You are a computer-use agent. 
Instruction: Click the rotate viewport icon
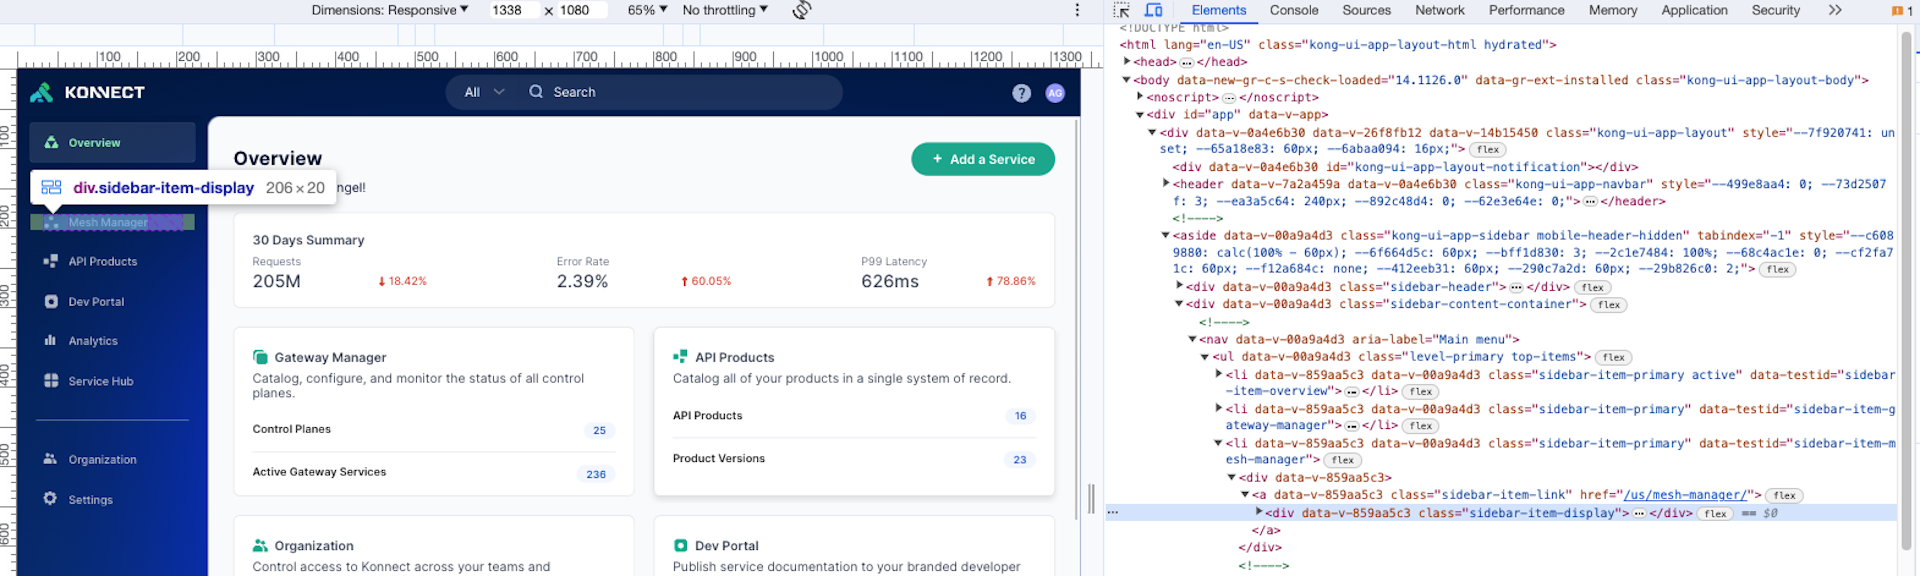[801, 10]
